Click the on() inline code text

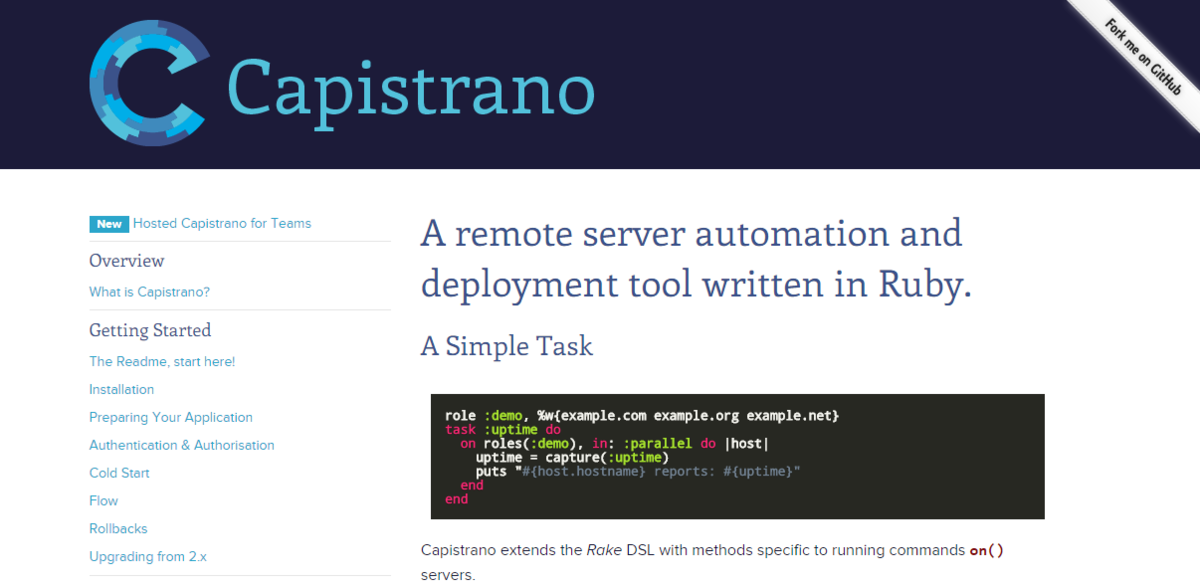(x=986, y=550)
